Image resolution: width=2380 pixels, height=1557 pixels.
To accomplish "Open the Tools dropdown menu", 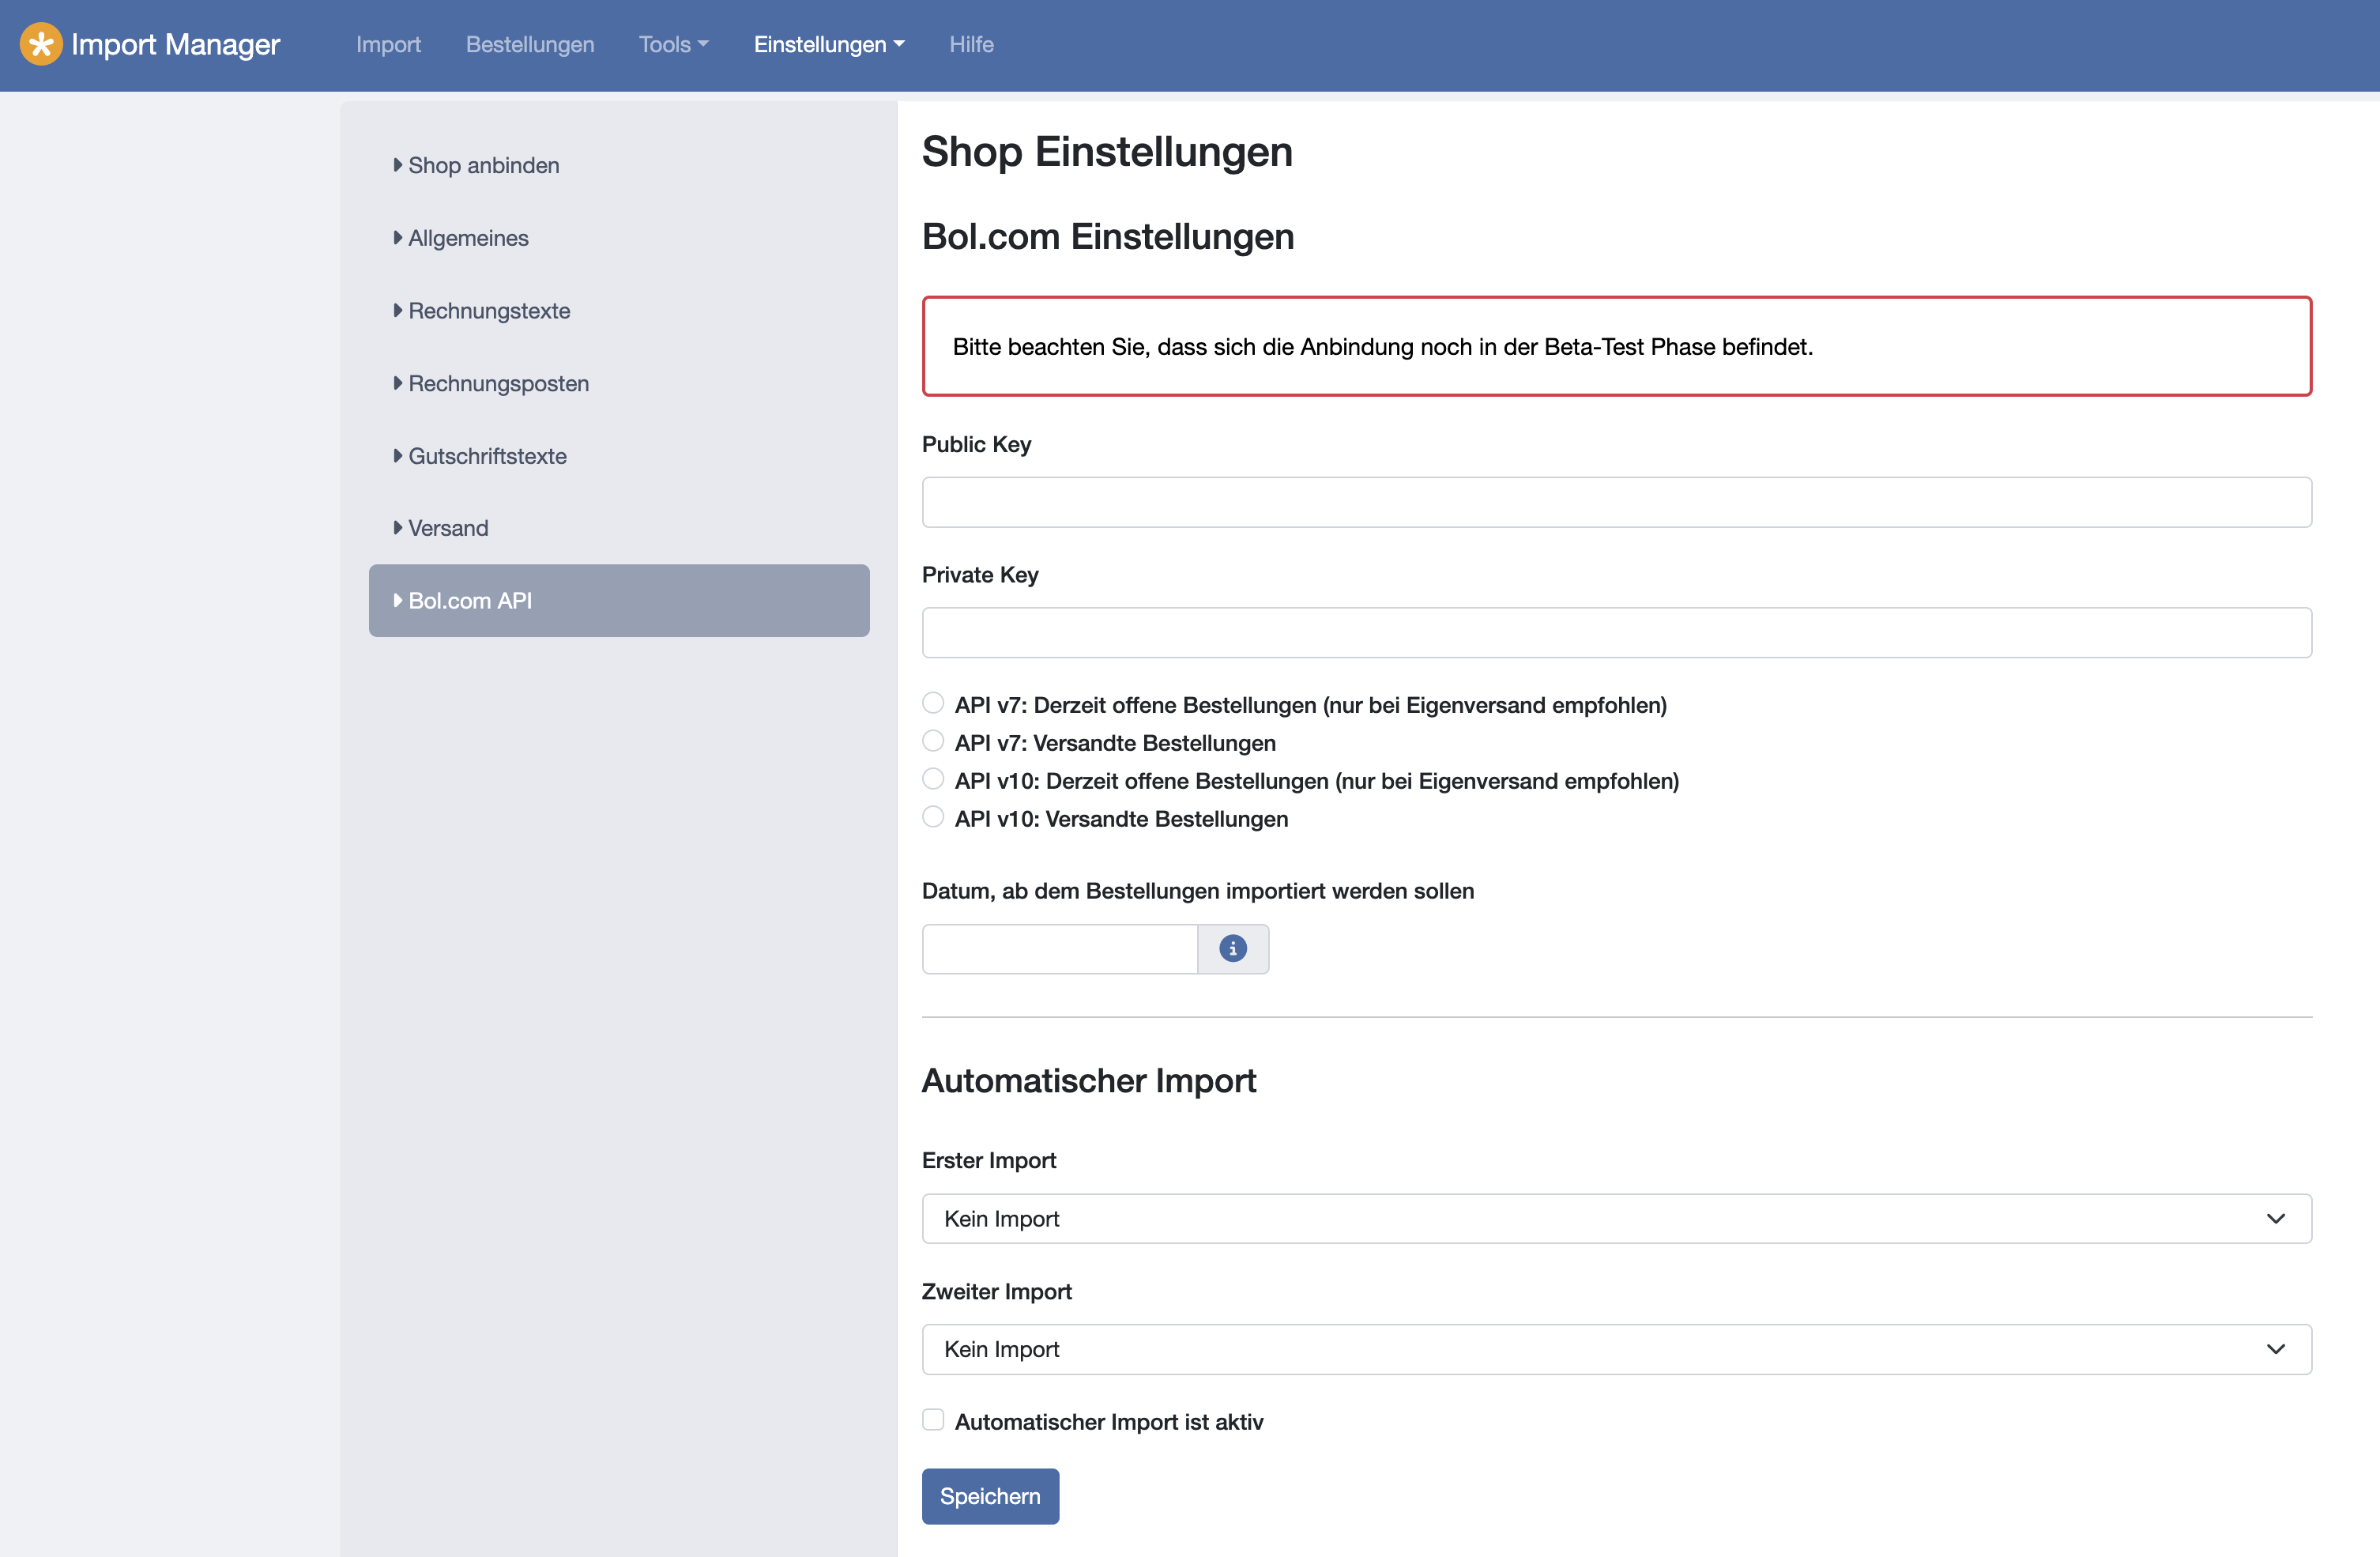I will tap(673, 44).
